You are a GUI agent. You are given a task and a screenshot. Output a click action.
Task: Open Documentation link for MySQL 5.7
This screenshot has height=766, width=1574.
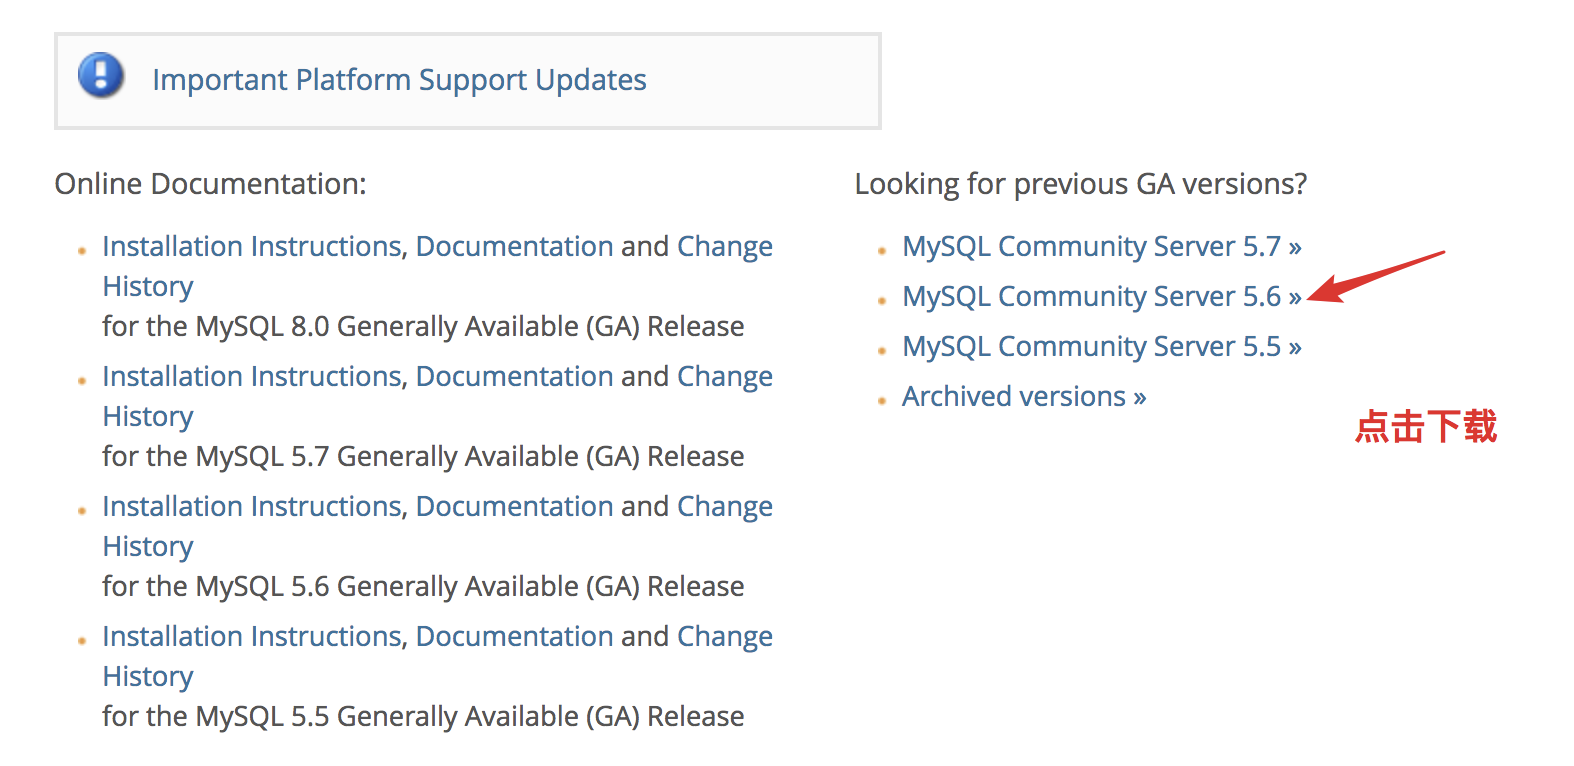[x=514, y=376]
